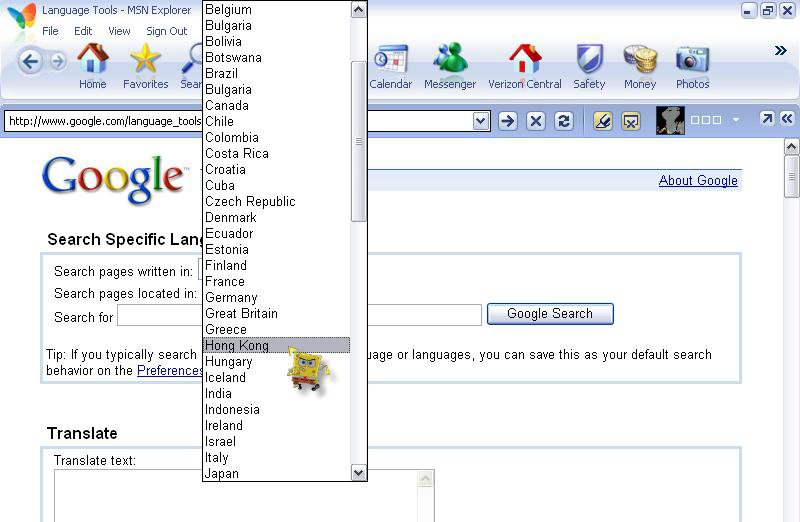Screen dimensions: 800x522
Task: Go back using the Back arrow
Action: (x=30, y=62)
